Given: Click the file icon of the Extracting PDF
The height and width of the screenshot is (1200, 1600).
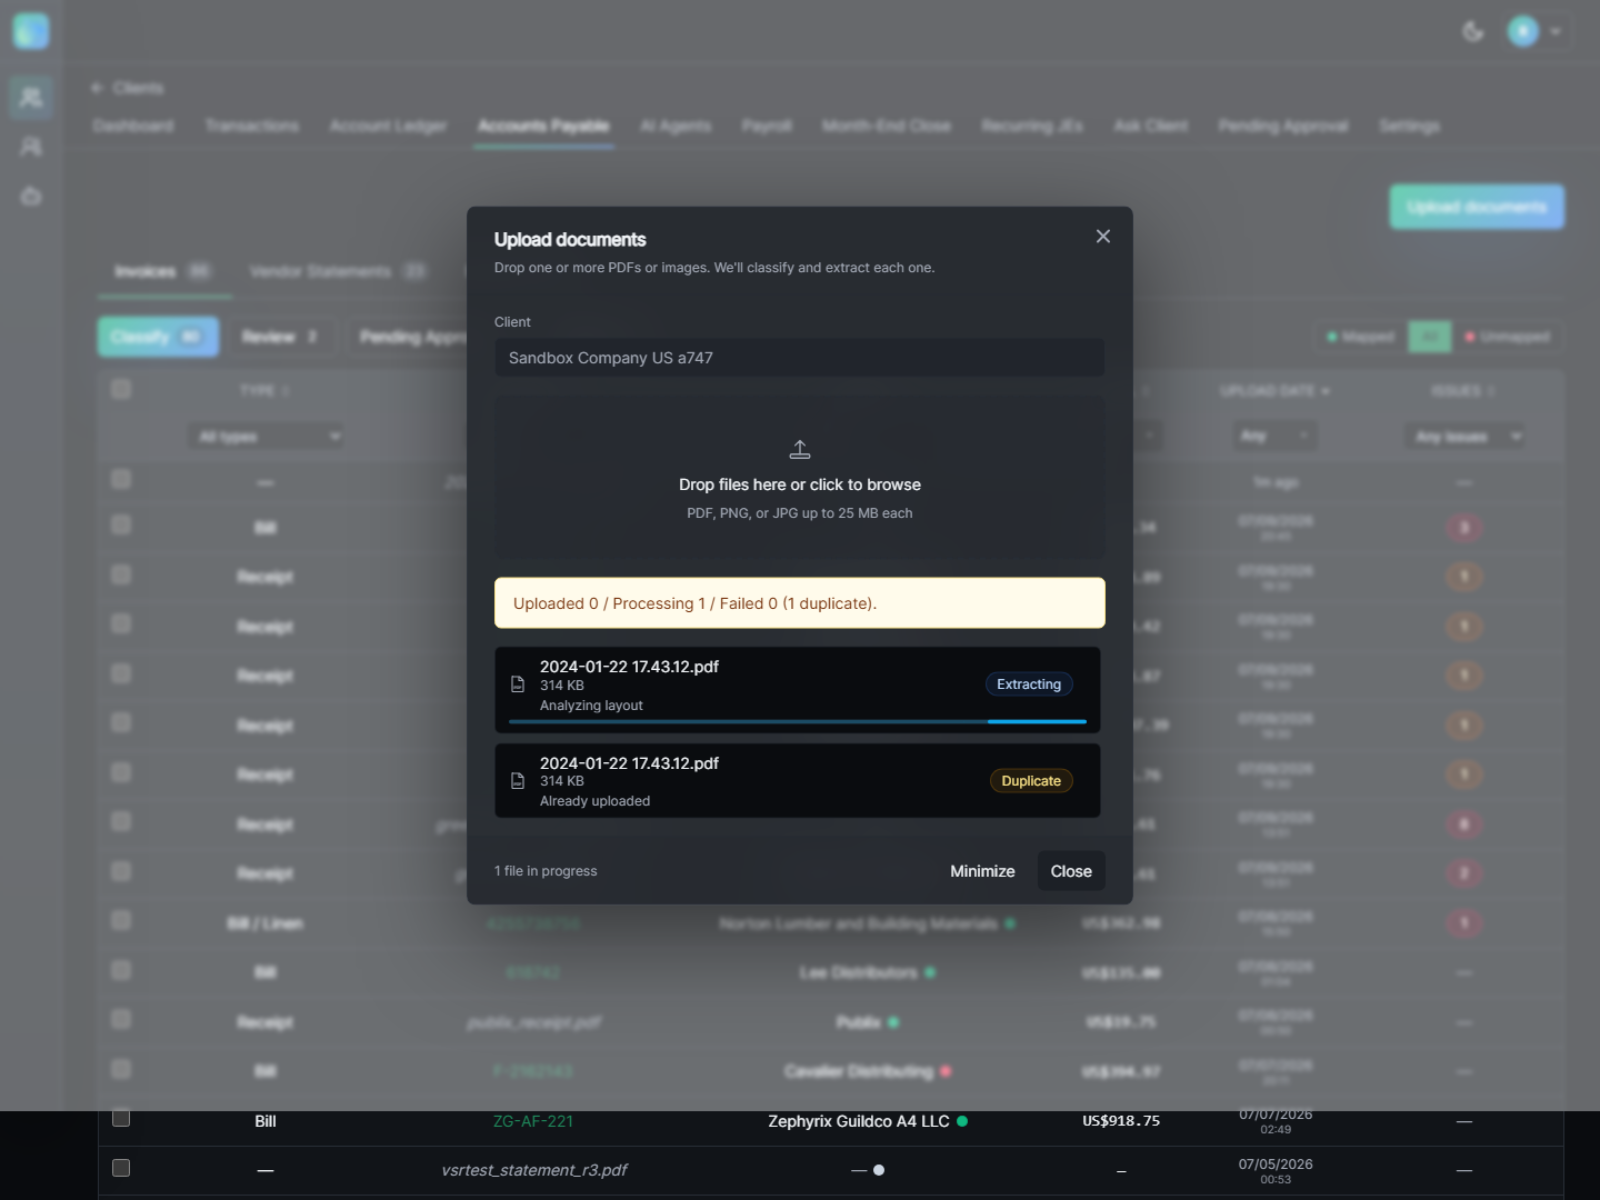Looking at the screenshot, I should pyautogui.click(x=518, y=685).
